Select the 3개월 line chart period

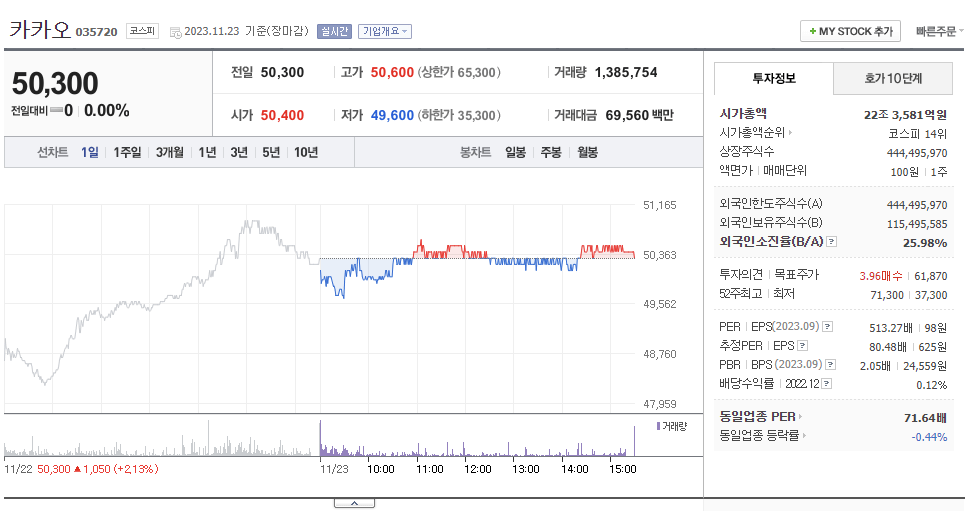tap(170, 152)
